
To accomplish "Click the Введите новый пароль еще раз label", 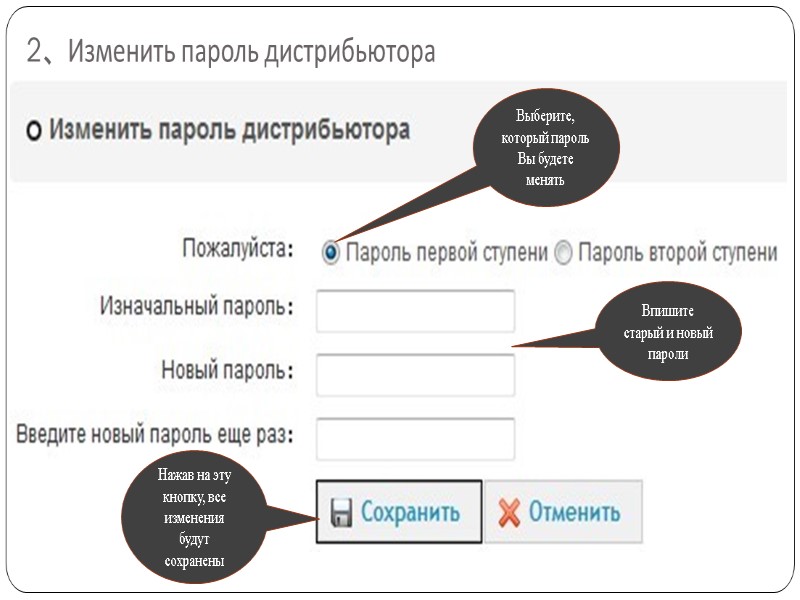I will pos(156,434).
